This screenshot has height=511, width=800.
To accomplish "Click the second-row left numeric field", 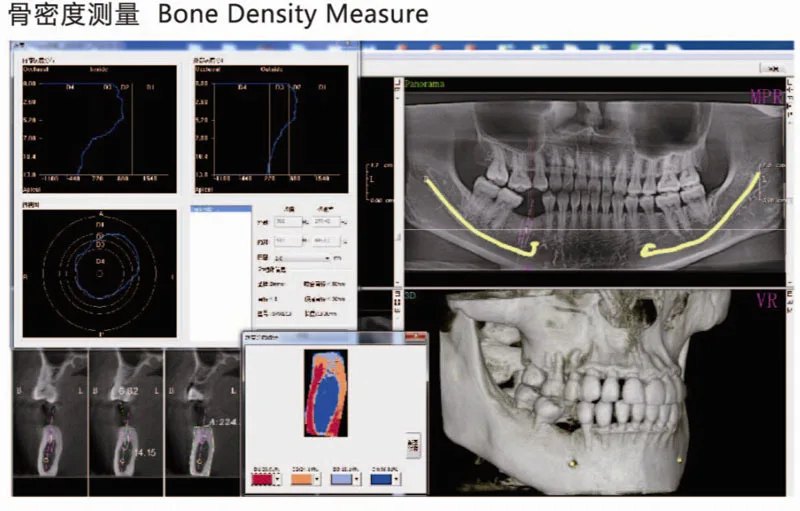I will click(288, 241).
